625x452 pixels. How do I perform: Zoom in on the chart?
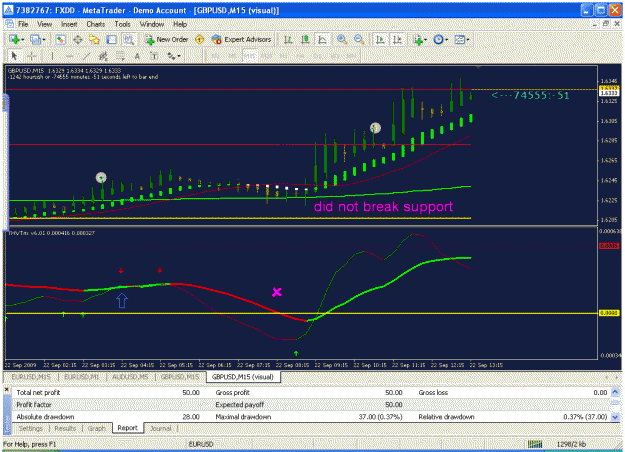coord(342,39)
